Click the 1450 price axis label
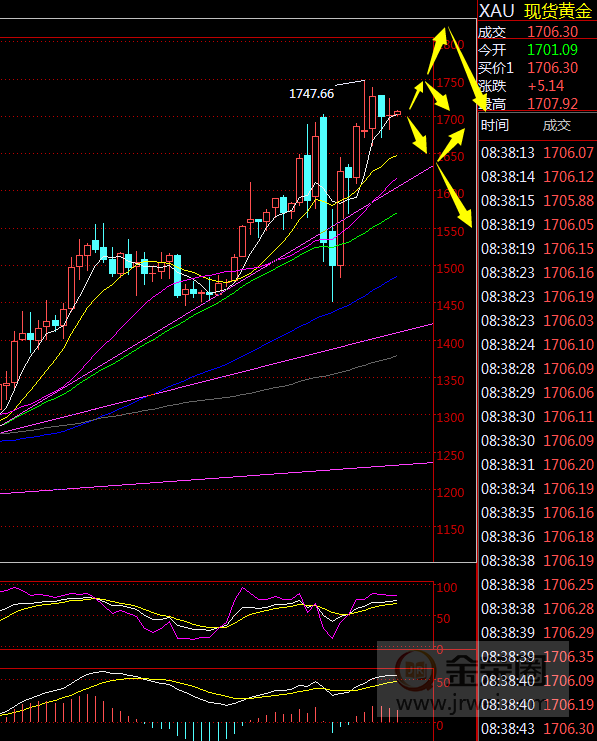The height and width of the screenshot is (741, 597). [x=450, y=306]
